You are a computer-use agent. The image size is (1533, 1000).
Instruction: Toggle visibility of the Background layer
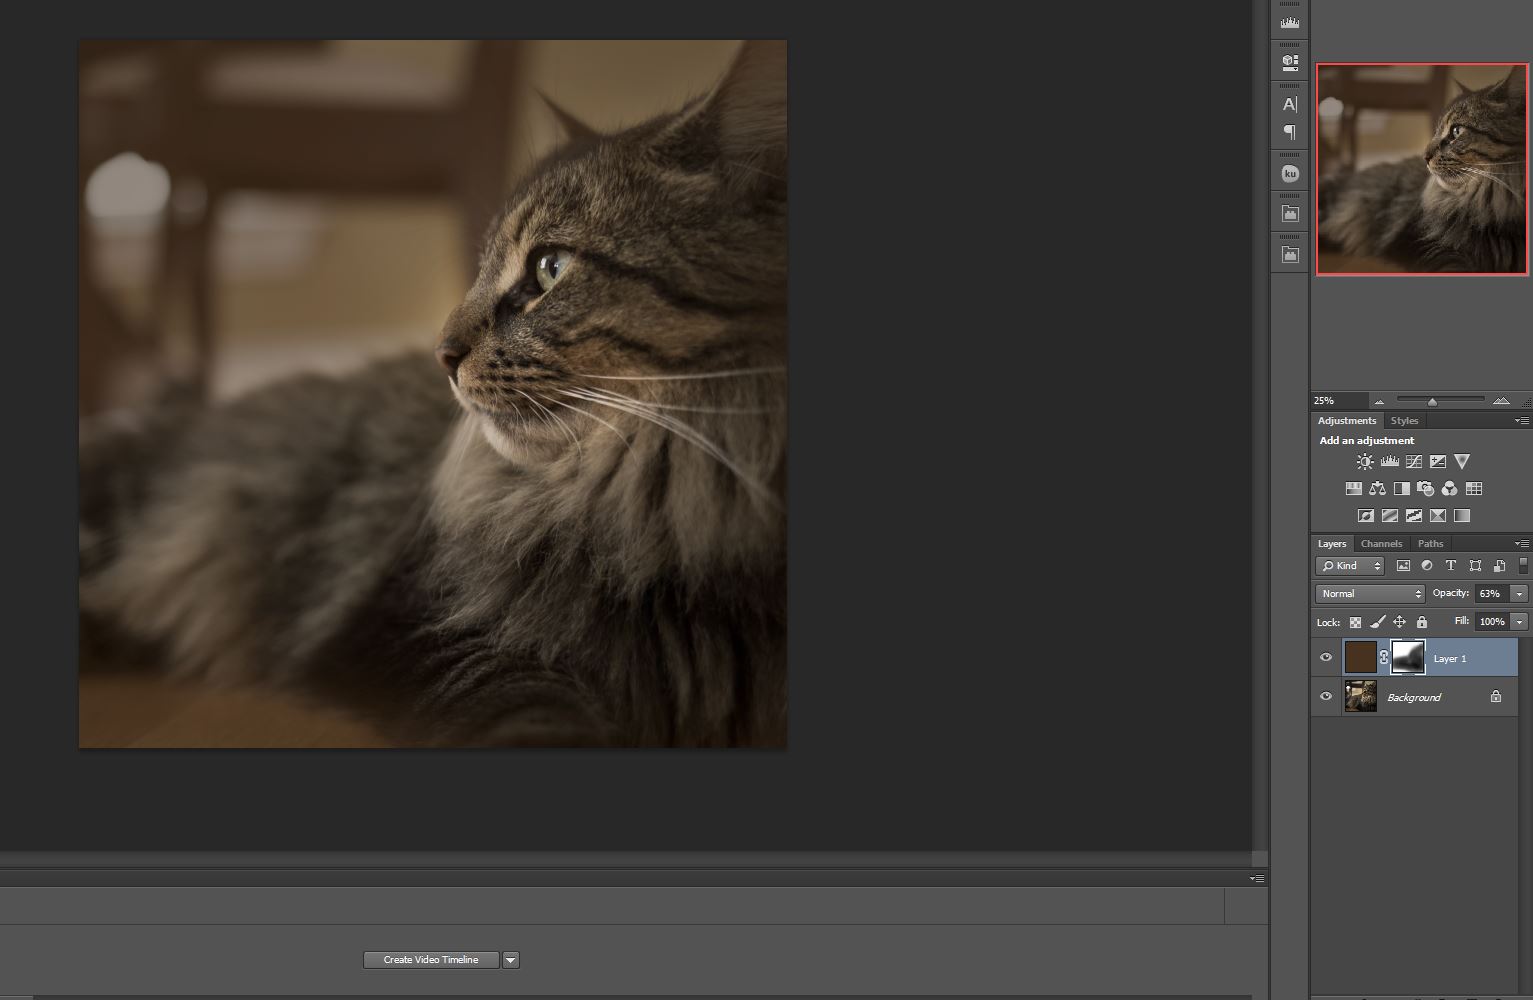coord(1326,696)
